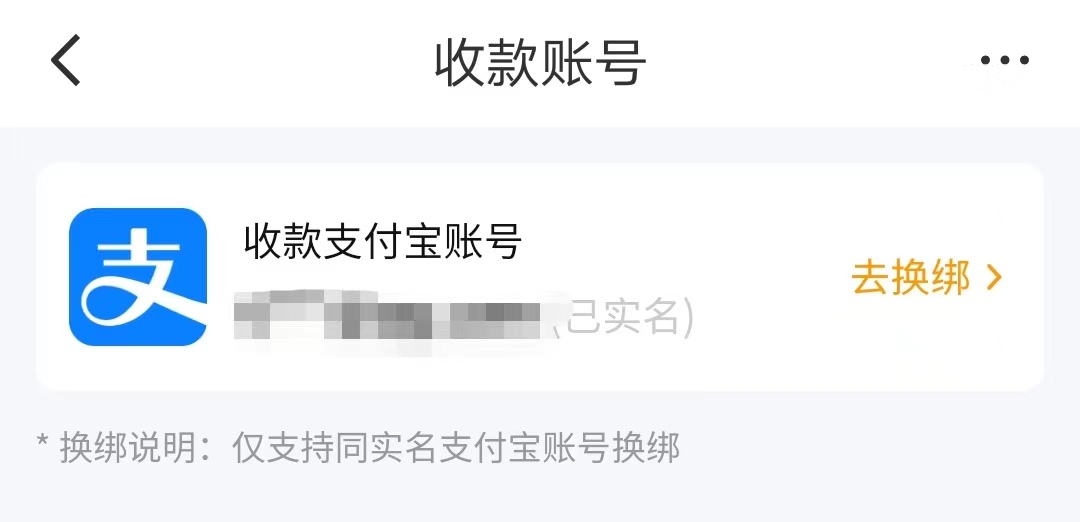This screenshot has width=1080, height=522.
Task: Tap the 收款账号 page title
Action: 540,63
